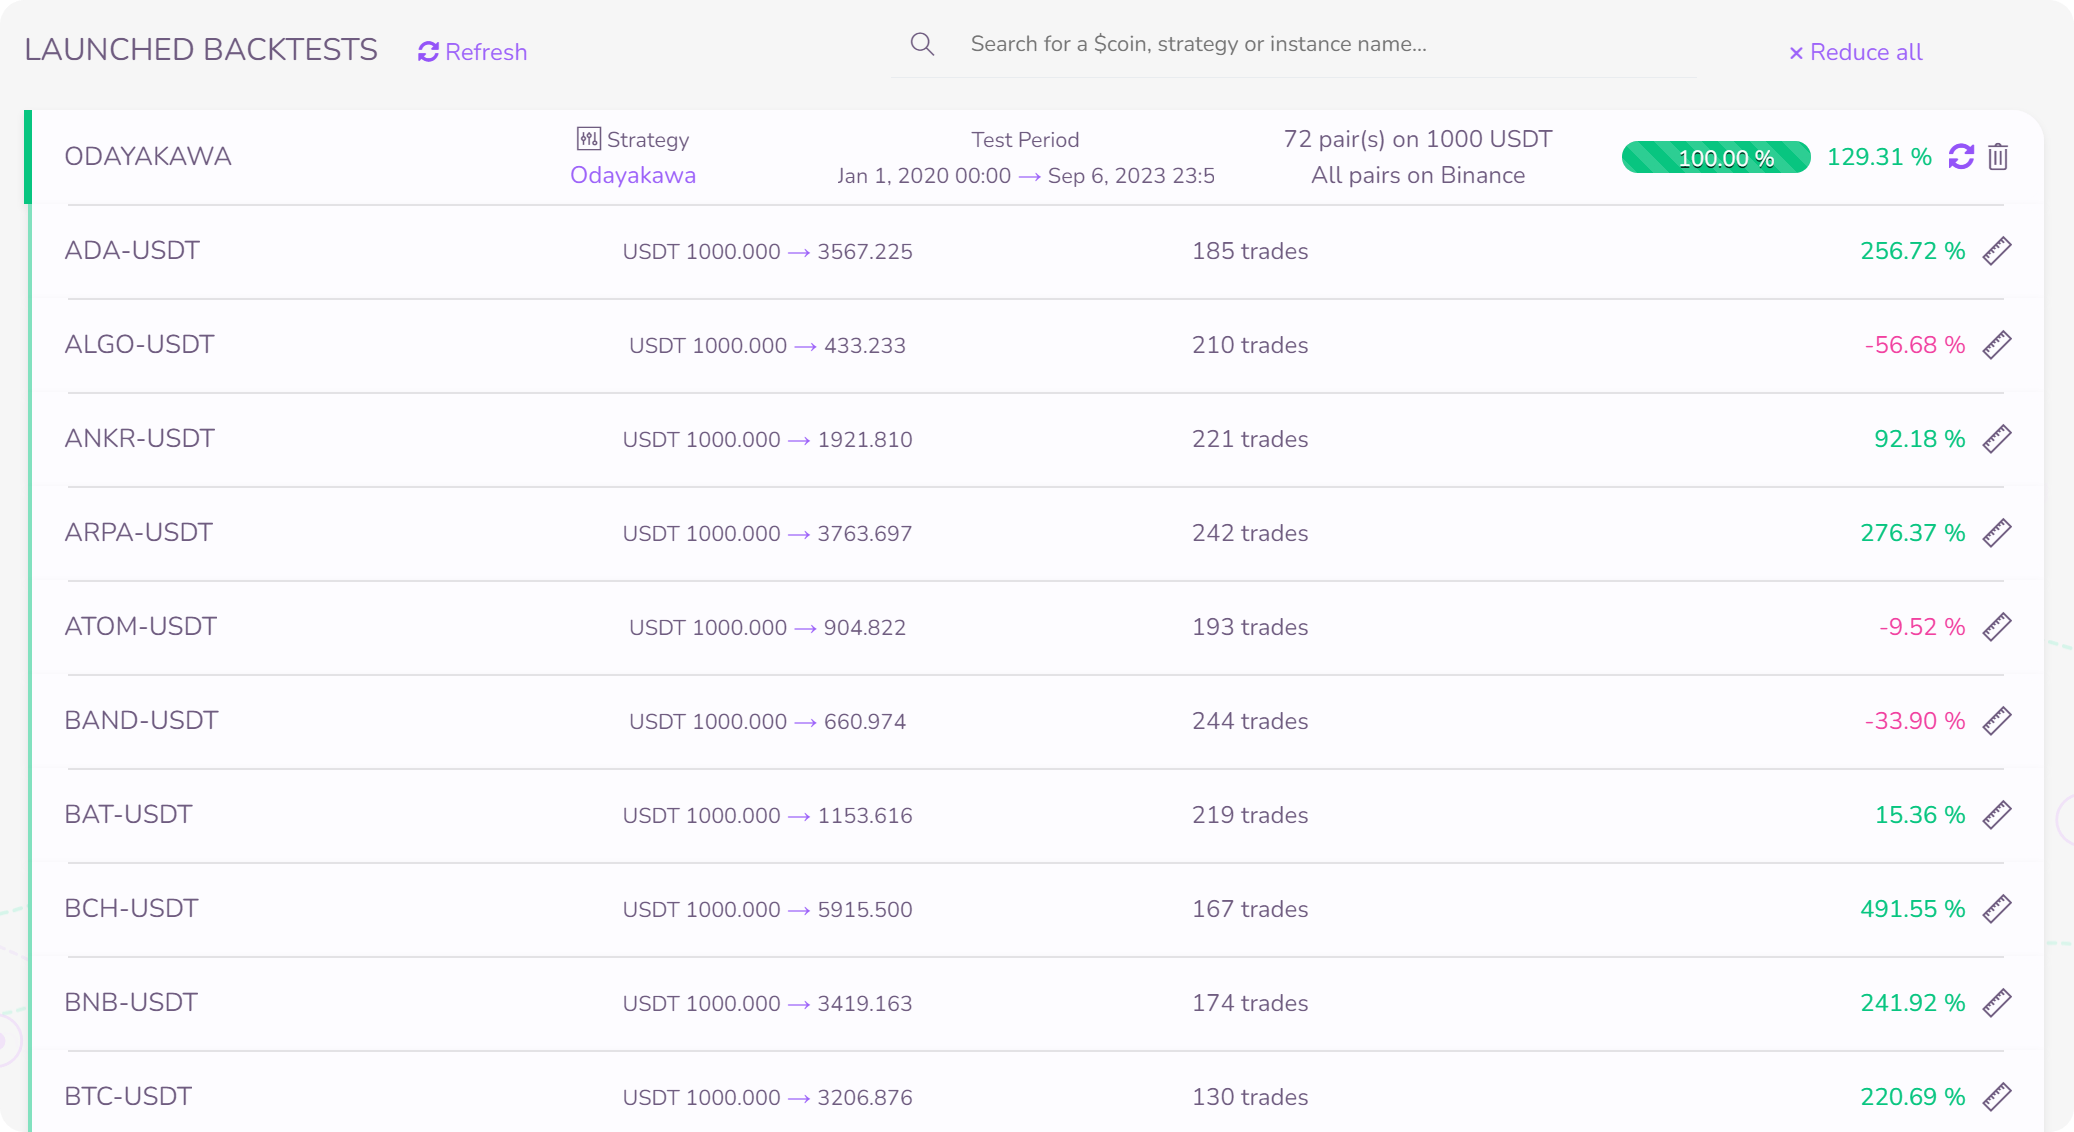Image resolution: width=2074 pixels, height=1132 pixels.
Task: Click 244 trades in BAND row
Action: (1250, 721)
